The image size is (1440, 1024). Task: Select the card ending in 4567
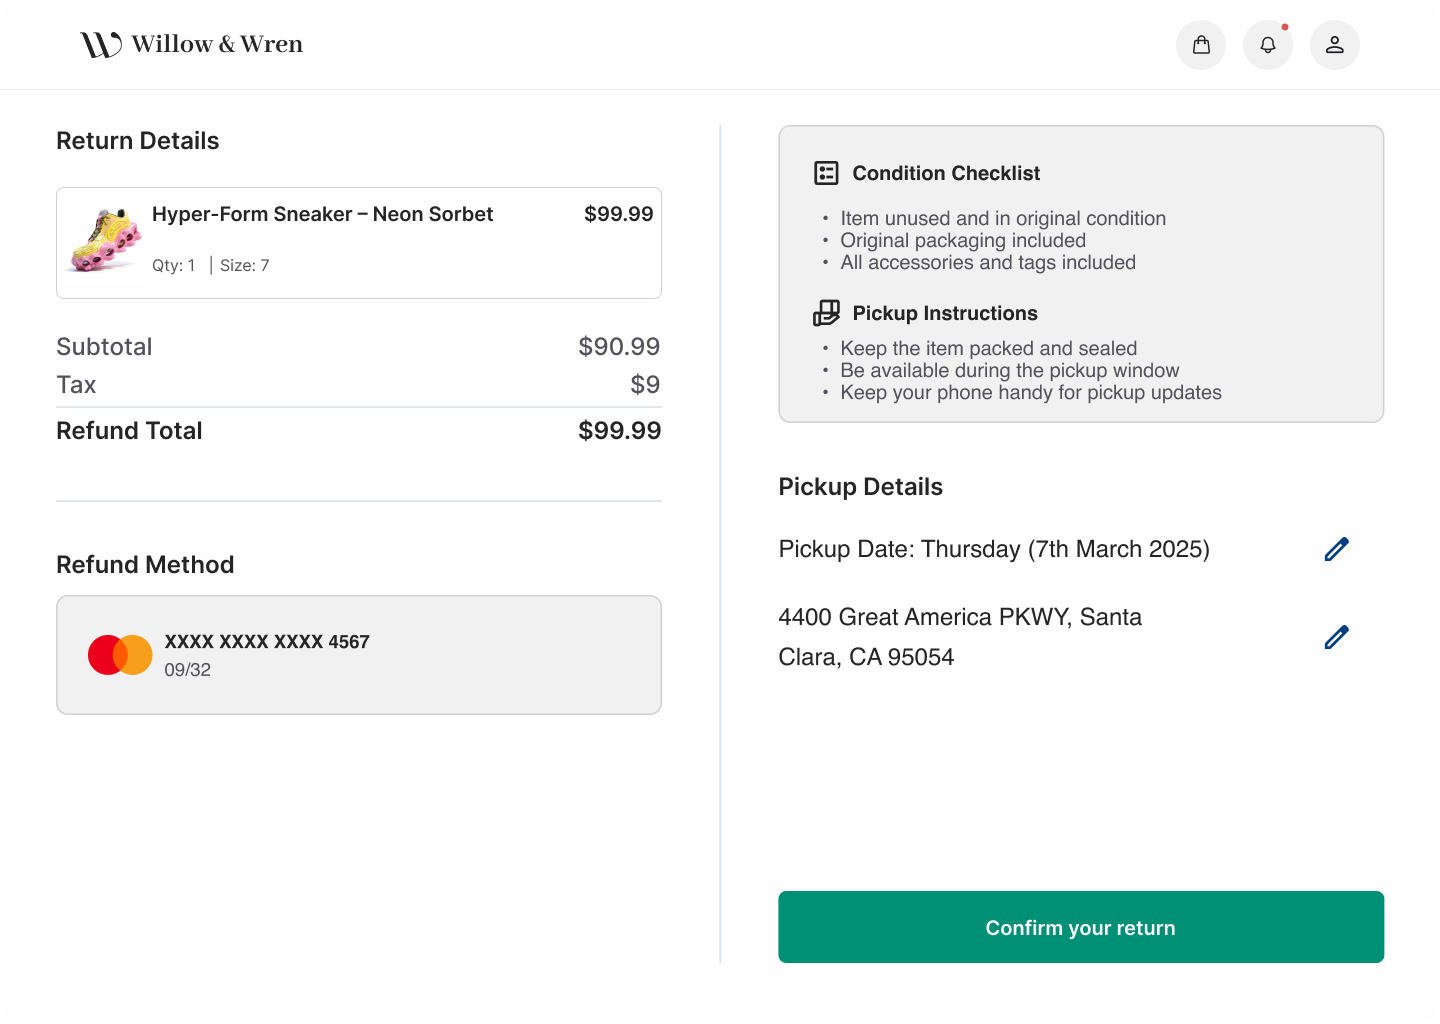click(359, 655)
